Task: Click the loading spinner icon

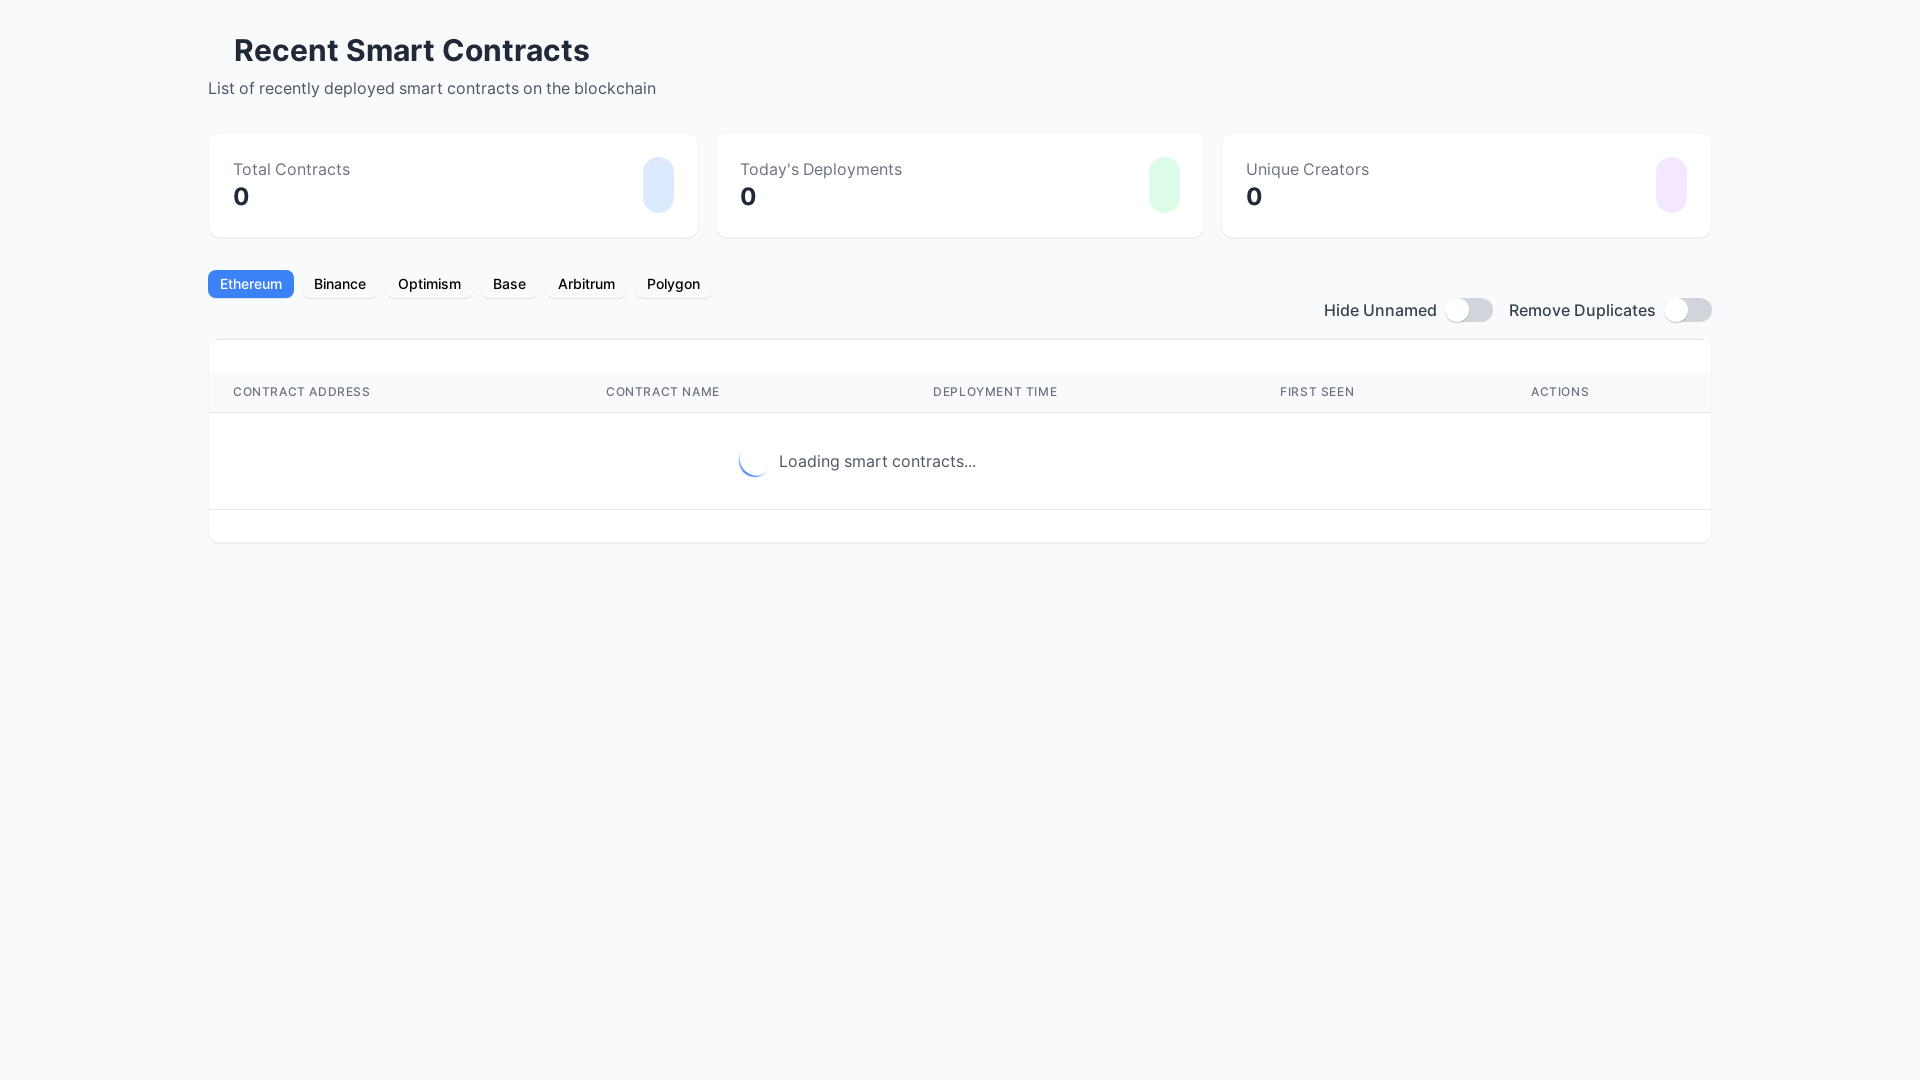Action: point(755,461)
